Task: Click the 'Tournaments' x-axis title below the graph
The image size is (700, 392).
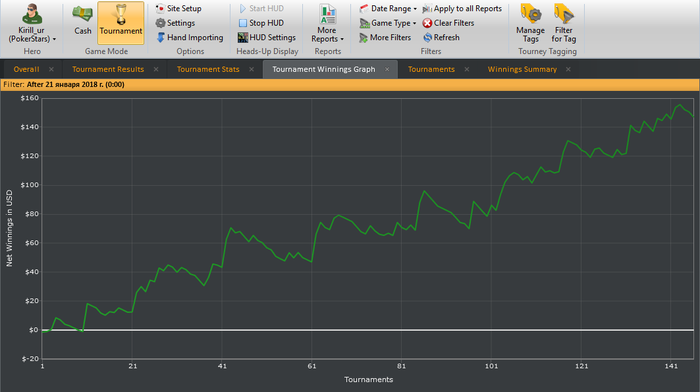Action: point(369,379)
